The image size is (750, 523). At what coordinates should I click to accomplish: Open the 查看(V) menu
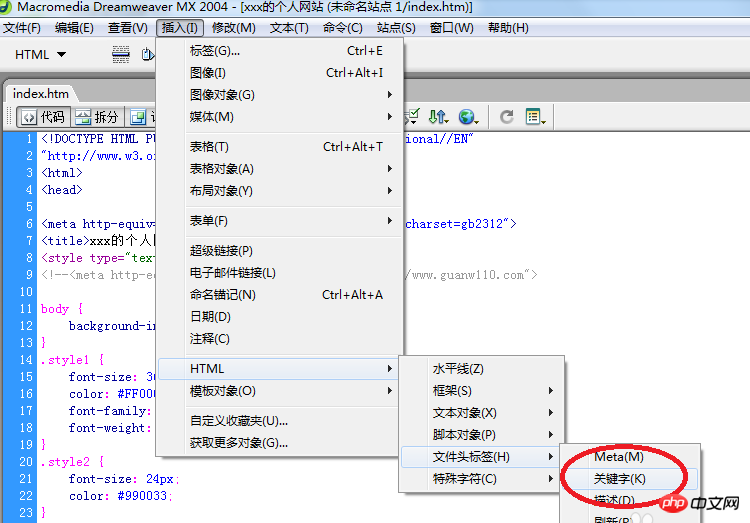point(128,28)
